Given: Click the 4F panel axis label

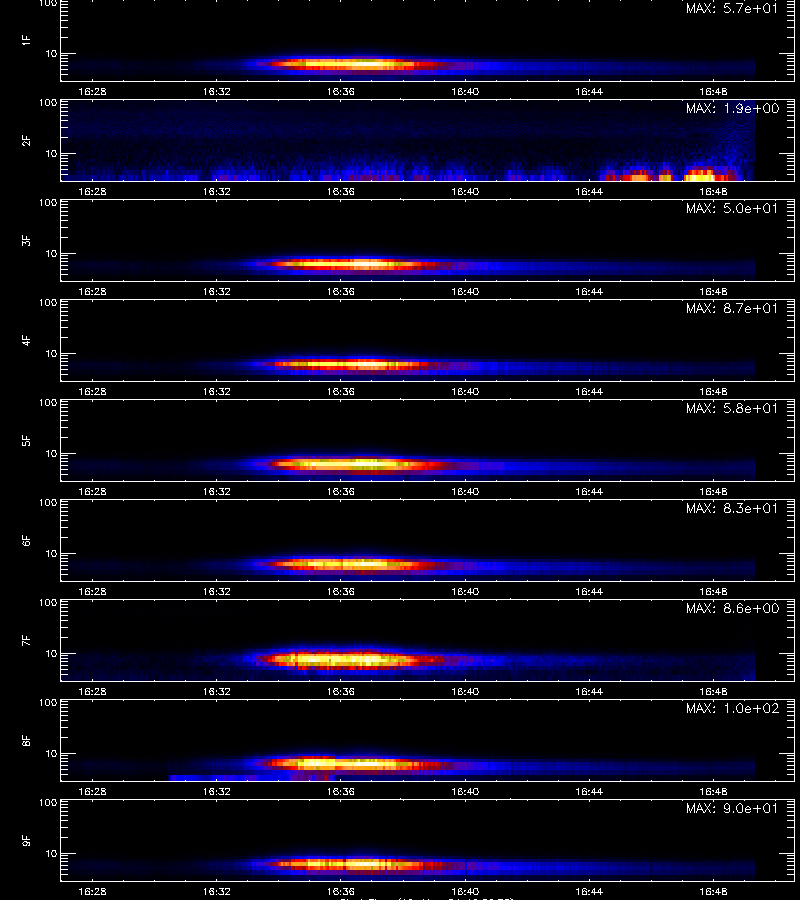Looking at the screenshot, I should (26, 340).
